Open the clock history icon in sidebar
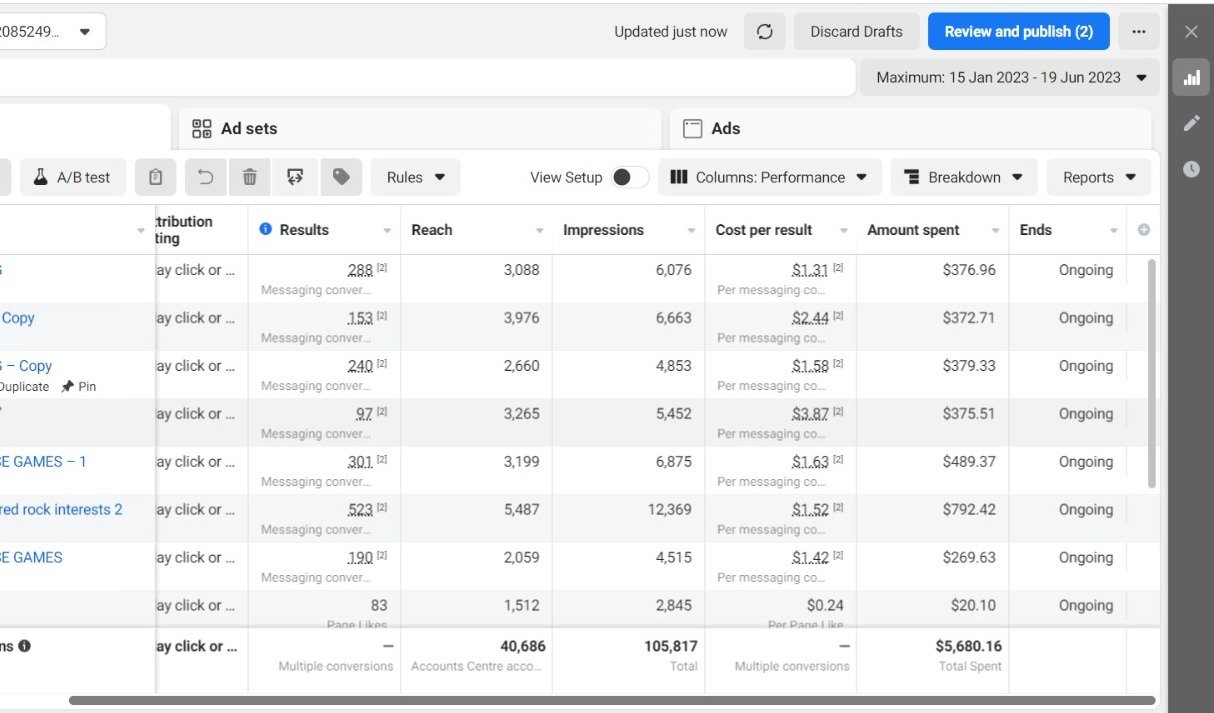The height and width of the screenshot is (713, 1214). tap(1191, 169)
